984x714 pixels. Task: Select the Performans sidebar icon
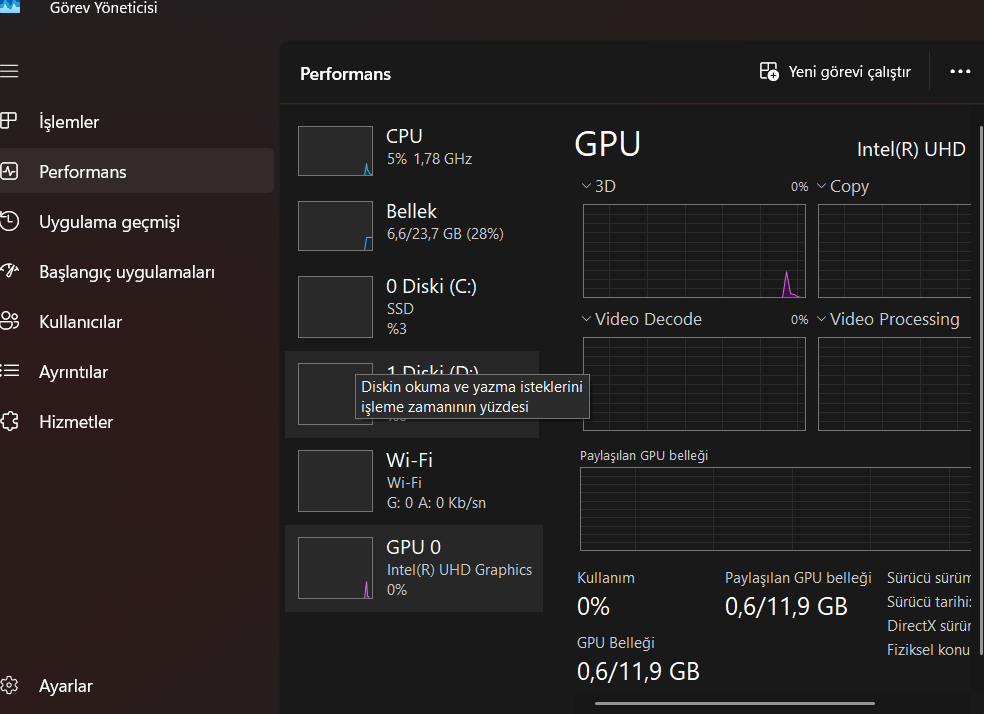[9, 172]
